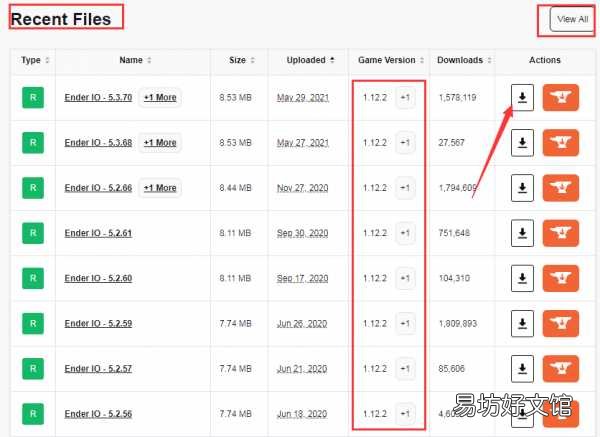Click the green R release badge for 5.3.70
Image resolution: width=600 pixels, height=437 pixels.
(33, 98)
